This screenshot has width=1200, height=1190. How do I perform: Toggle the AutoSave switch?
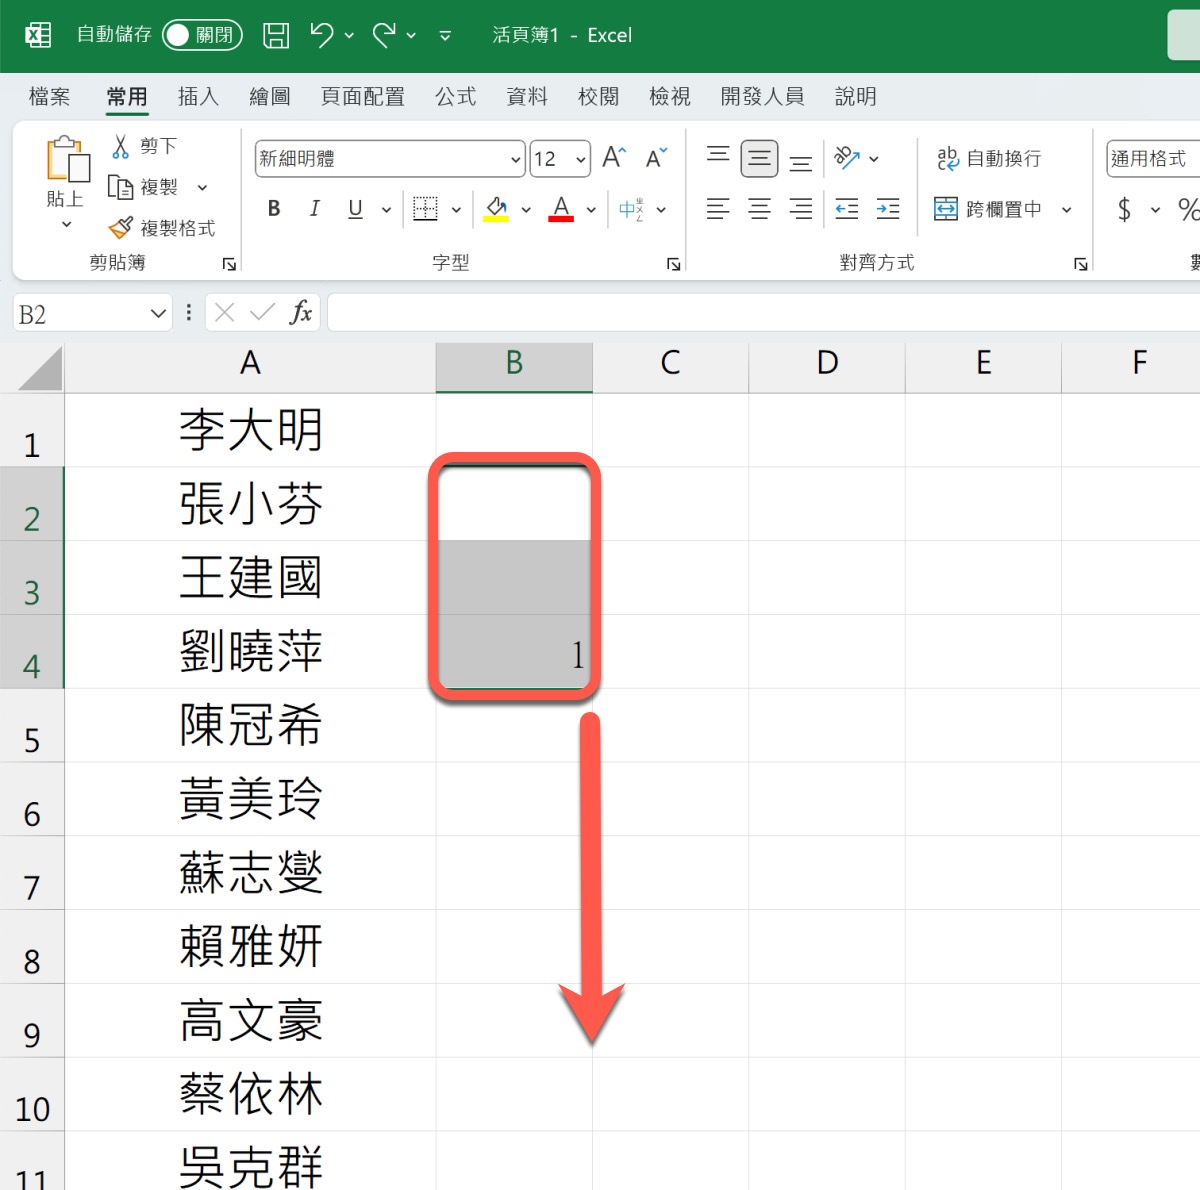202,35
